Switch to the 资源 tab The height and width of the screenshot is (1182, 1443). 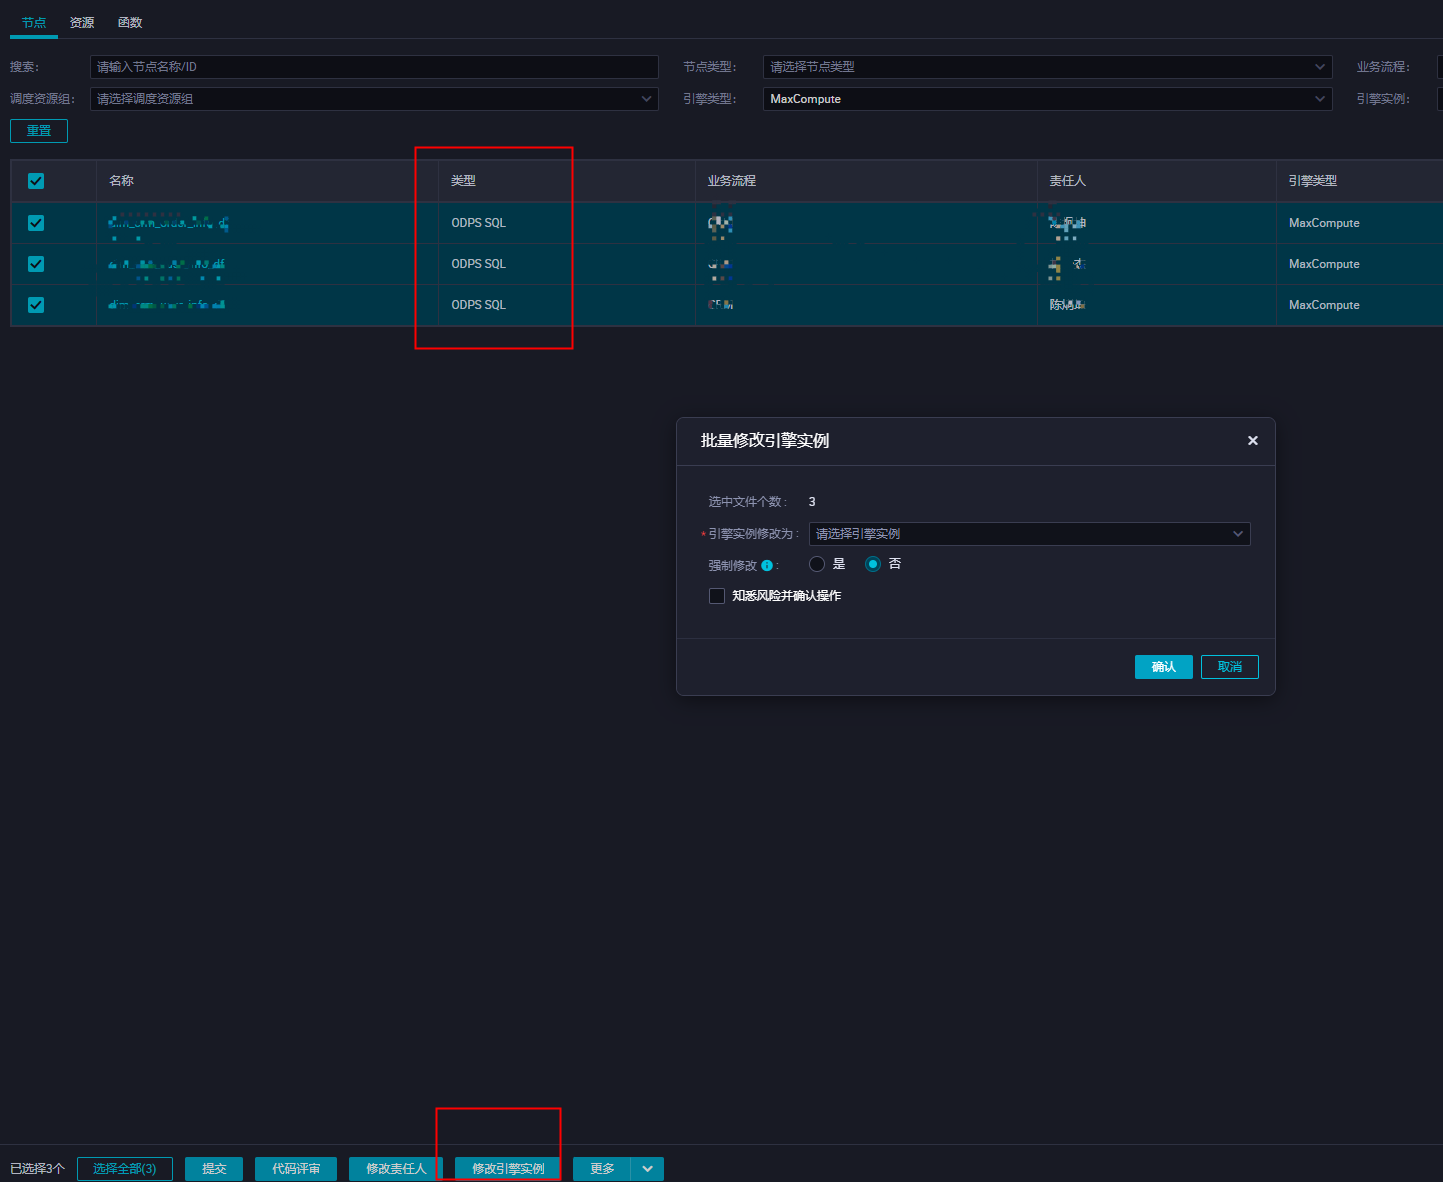82,22
